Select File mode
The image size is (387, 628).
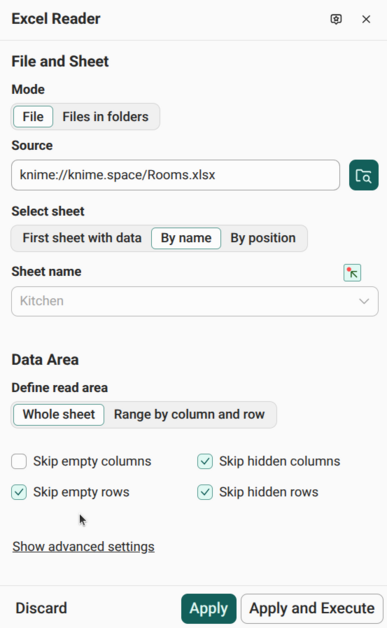(x=33, y=117)
